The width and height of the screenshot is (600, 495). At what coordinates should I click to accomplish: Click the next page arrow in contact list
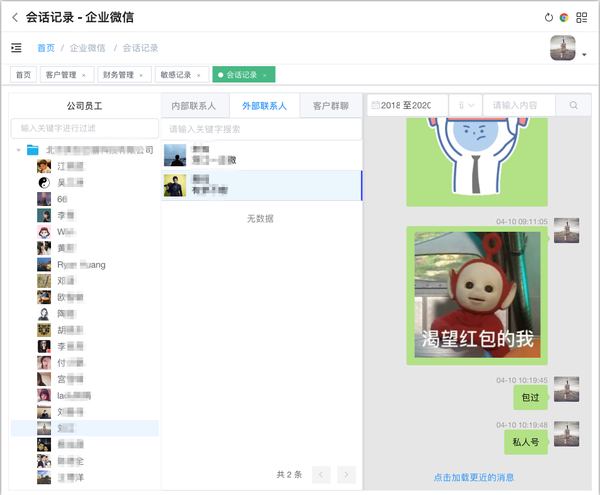coord(346,474)
